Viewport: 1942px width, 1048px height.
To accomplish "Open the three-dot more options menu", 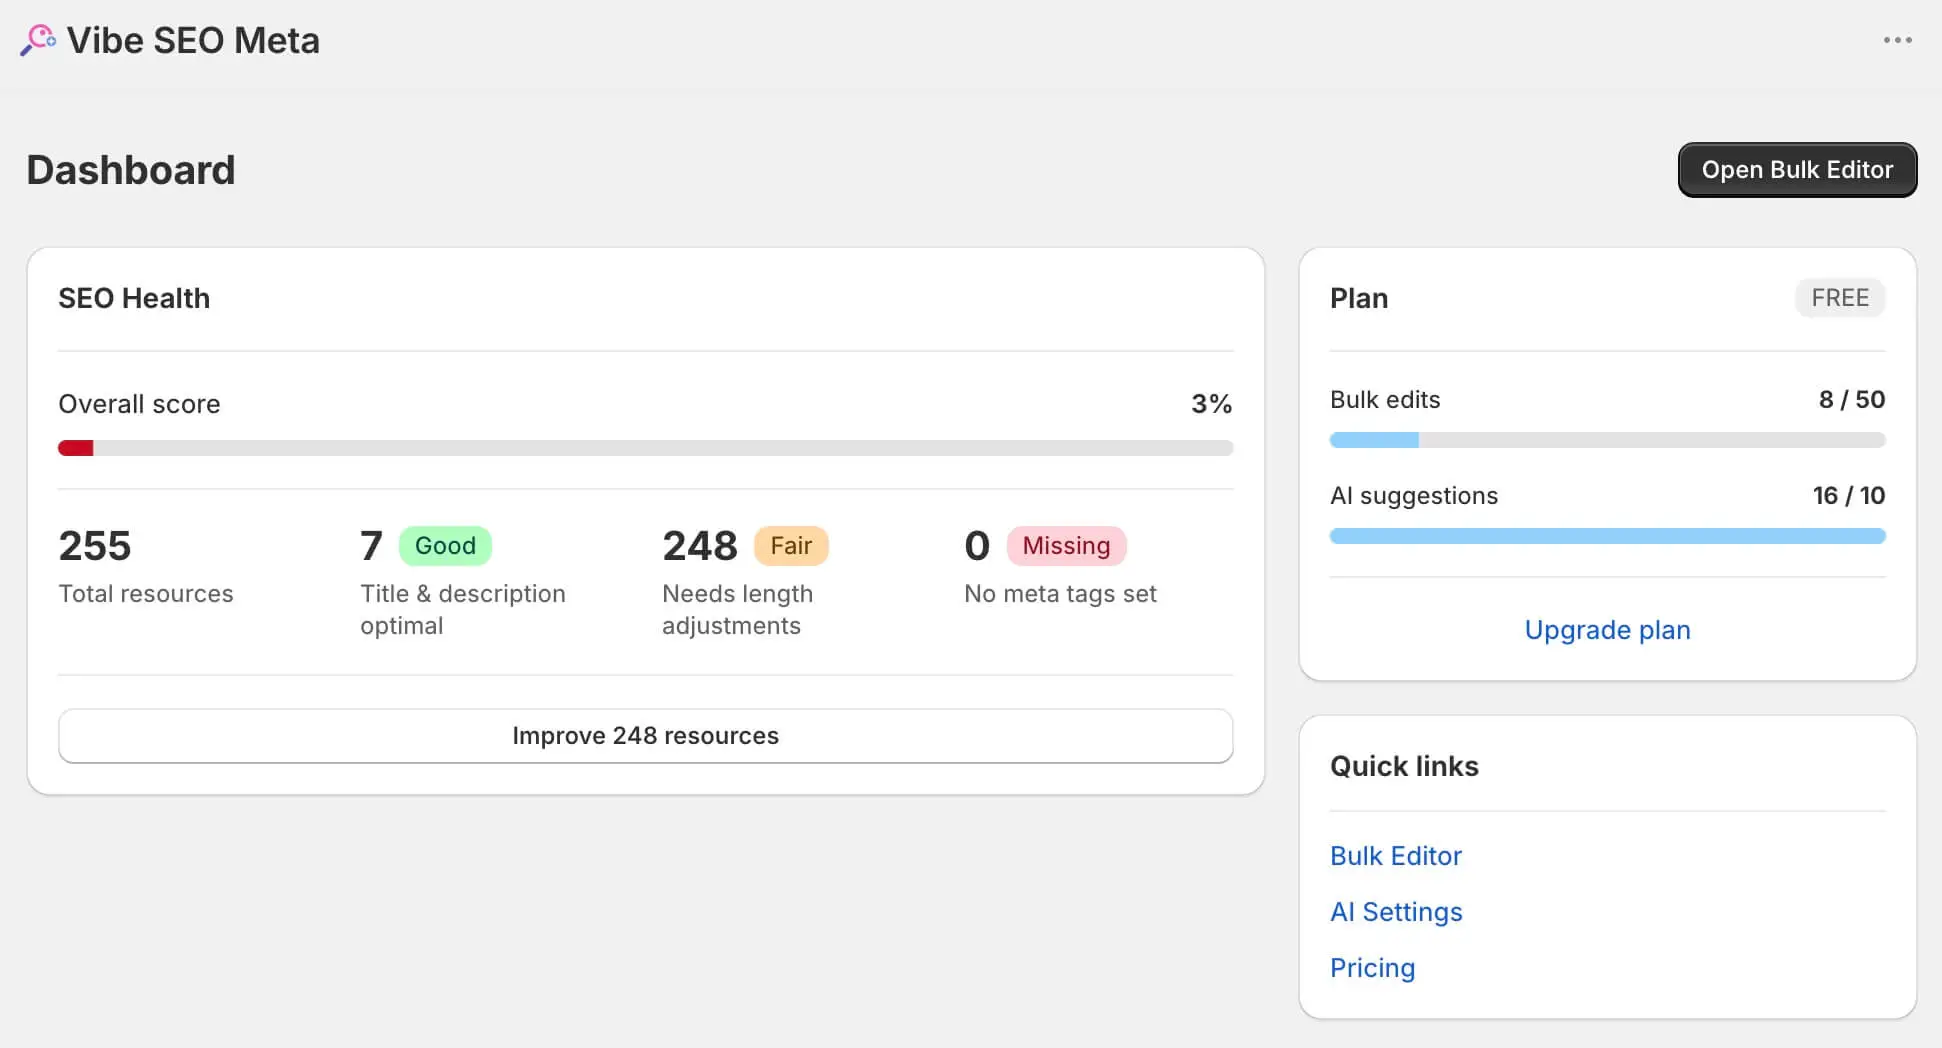I will pos(1897,40).
